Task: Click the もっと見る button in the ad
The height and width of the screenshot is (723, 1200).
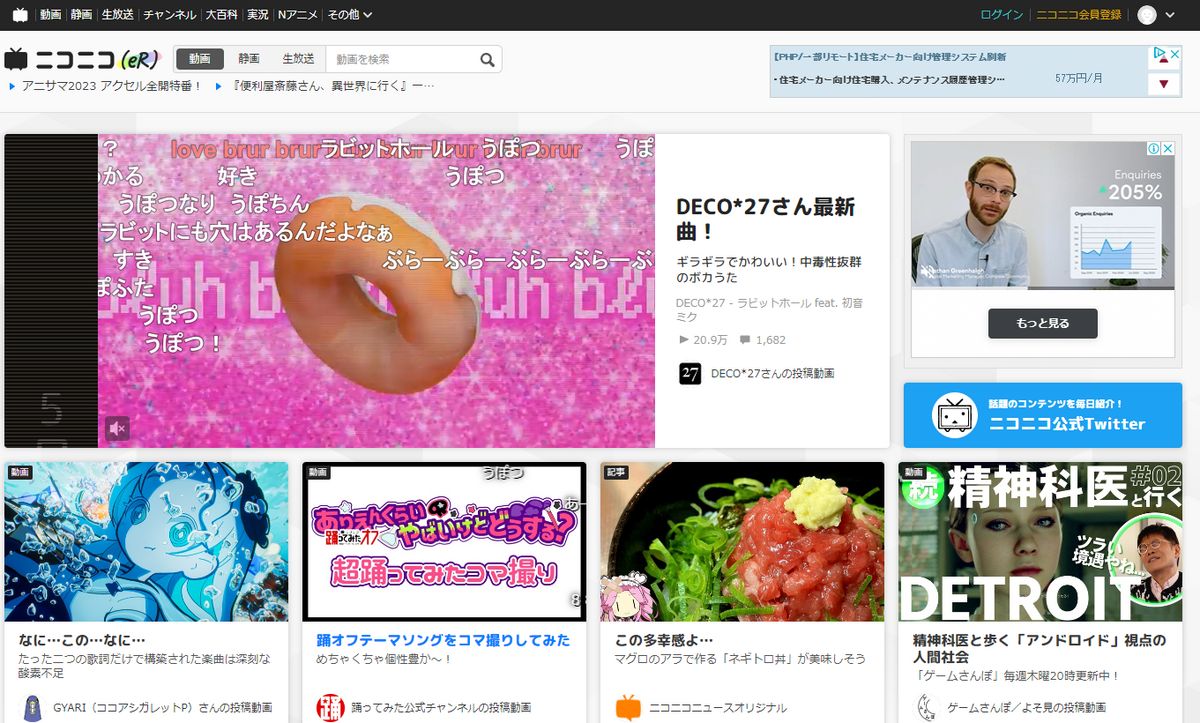Action: coord(1043,323)
